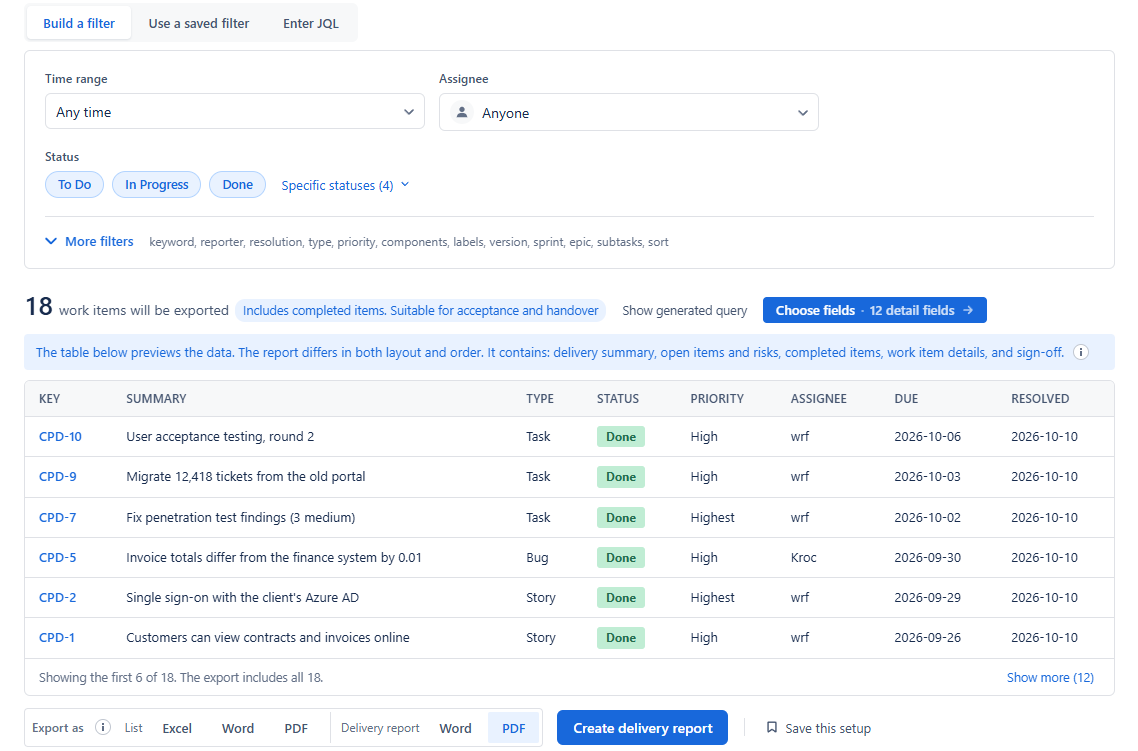Click 'Customers can view contracts and invoices online'
The width and height of the screenshot is (1138, 751).
[x=268, y=637]
